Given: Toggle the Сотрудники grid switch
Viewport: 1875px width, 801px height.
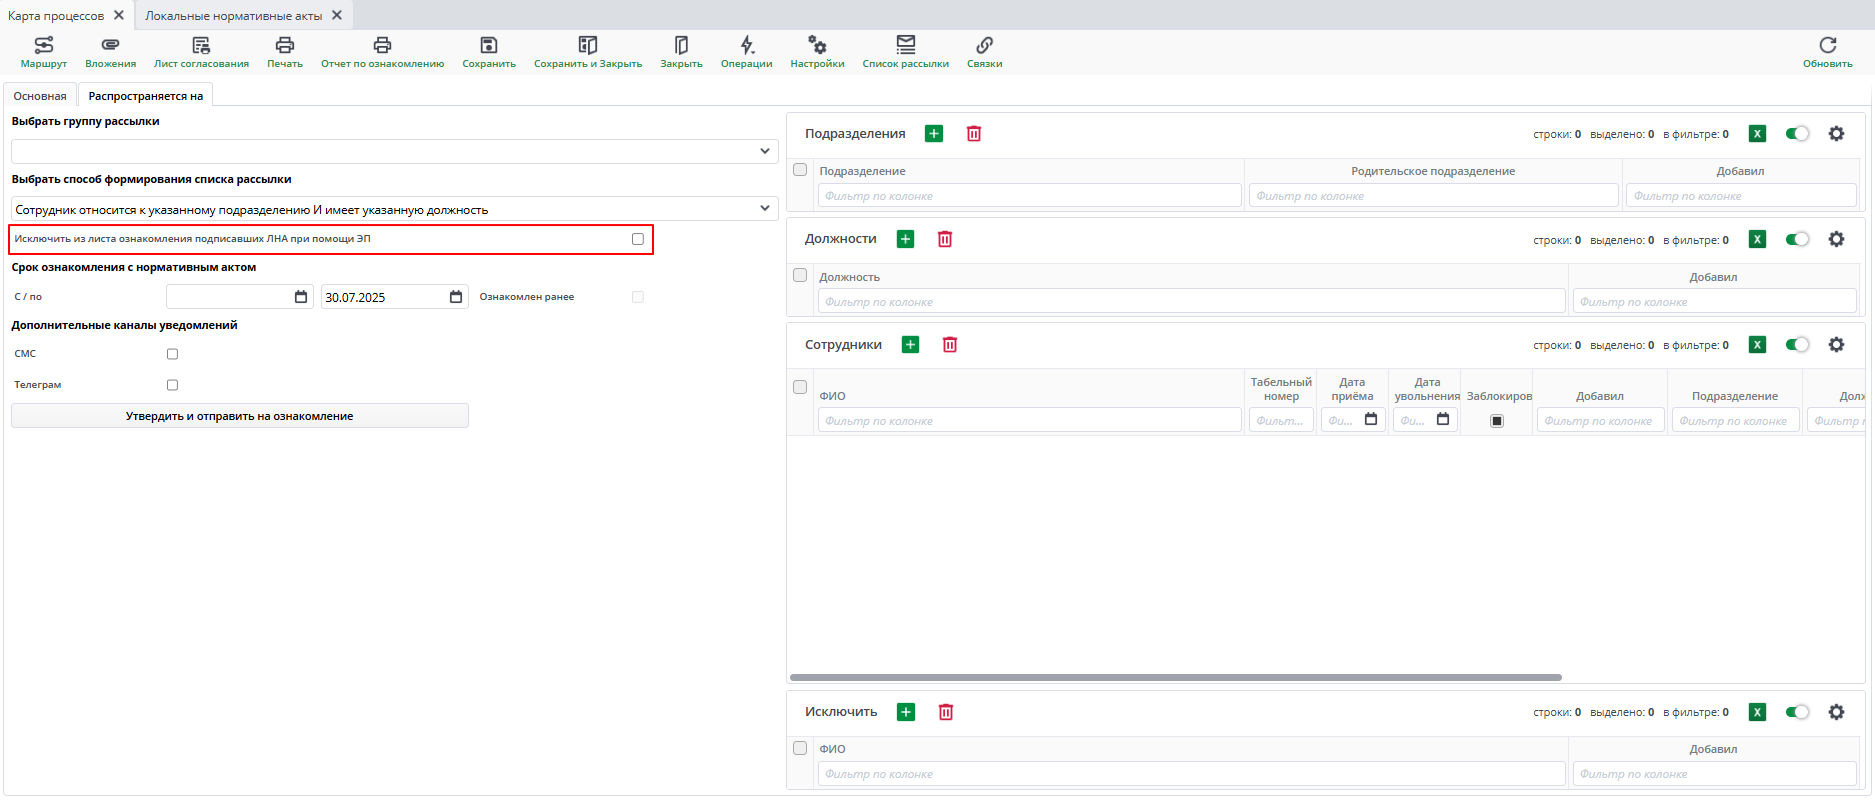Looking at the screenshot, I should (x=1797, y=344).
